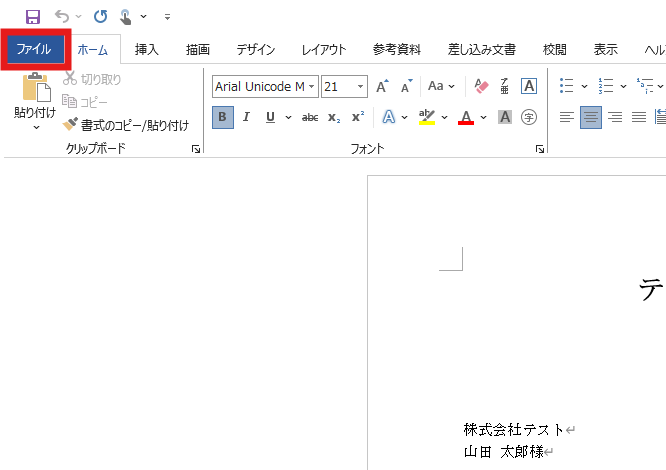
Task: Toggle subscript formatting
Action: [334, 118]
